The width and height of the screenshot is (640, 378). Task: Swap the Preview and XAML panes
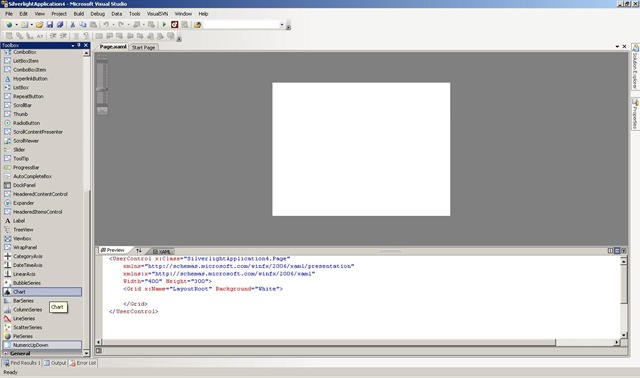(x=139, y=251)
